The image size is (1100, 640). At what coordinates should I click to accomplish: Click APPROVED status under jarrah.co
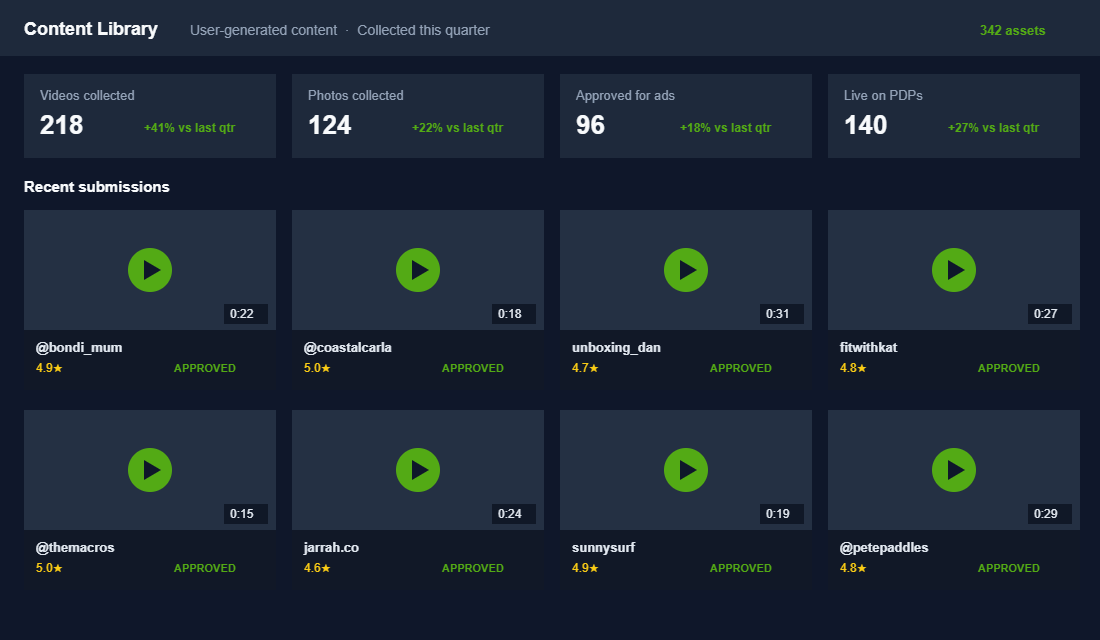[x=473, y=568]
